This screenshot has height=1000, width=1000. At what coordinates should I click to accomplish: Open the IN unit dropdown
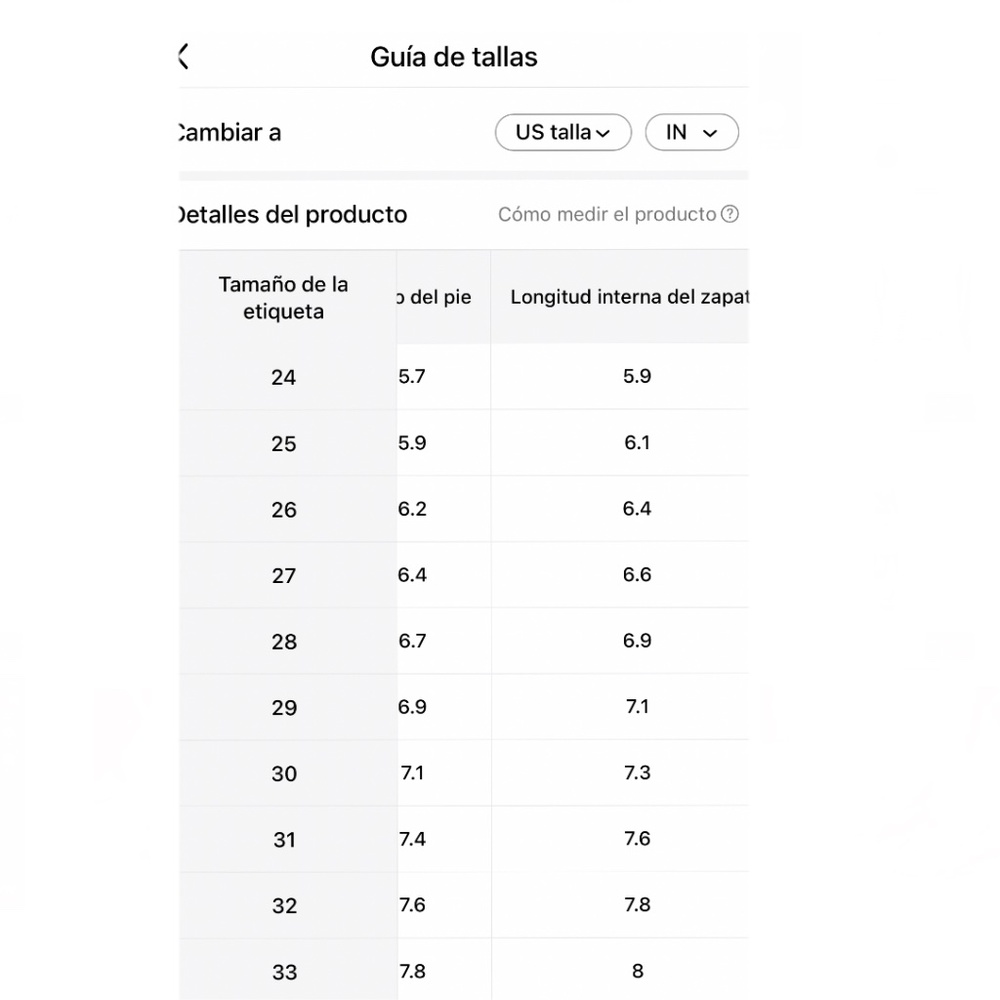(x=692, y=132)
